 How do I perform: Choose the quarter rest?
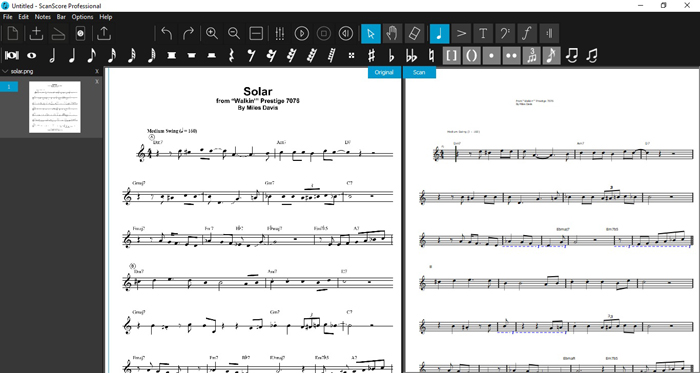(x=231, y=56)
